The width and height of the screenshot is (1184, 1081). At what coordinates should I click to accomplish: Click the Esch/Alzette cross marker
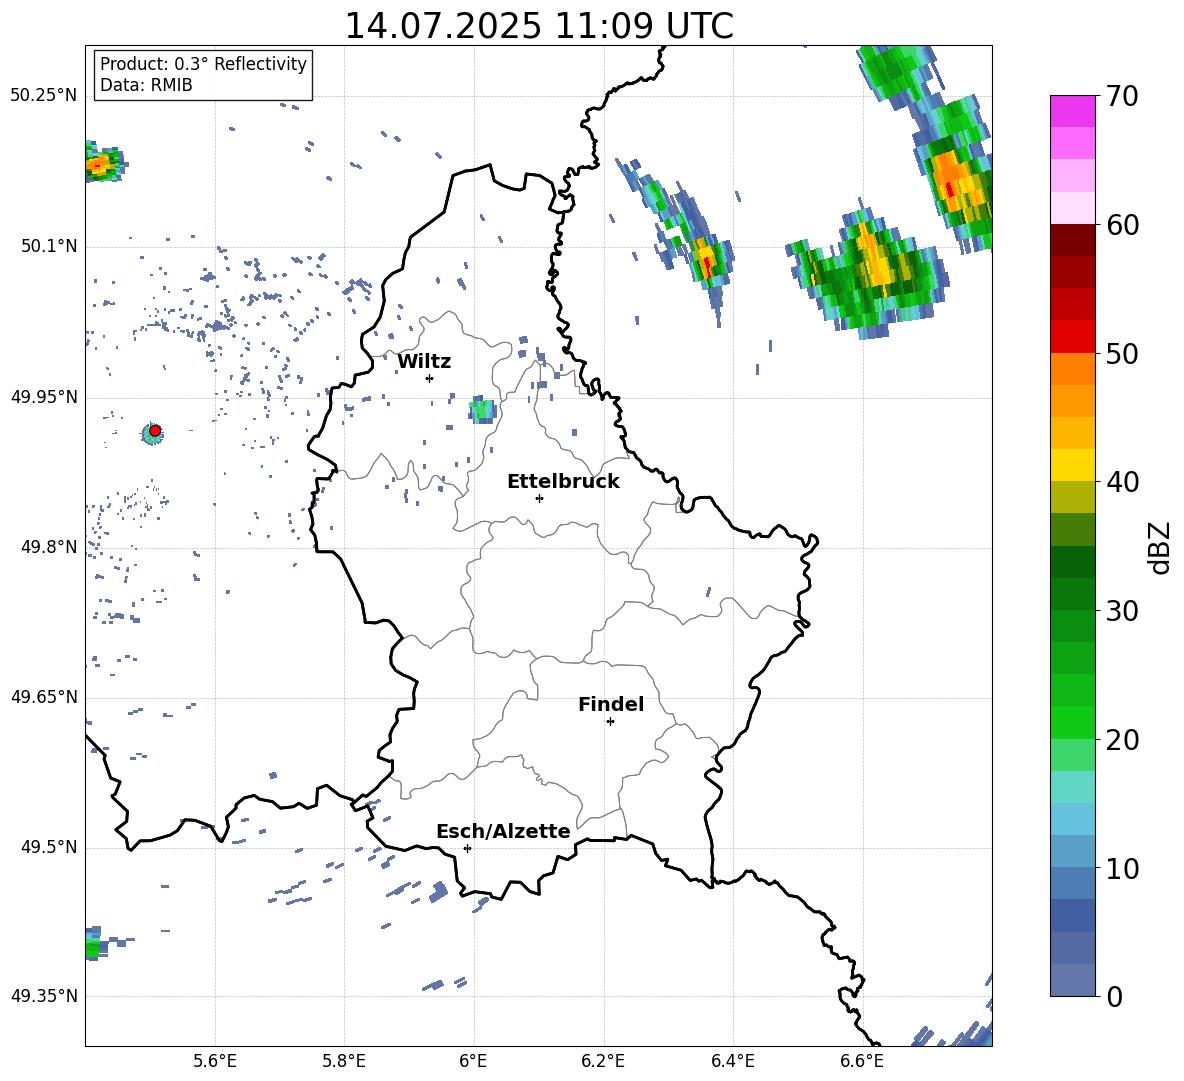[467, 848]
